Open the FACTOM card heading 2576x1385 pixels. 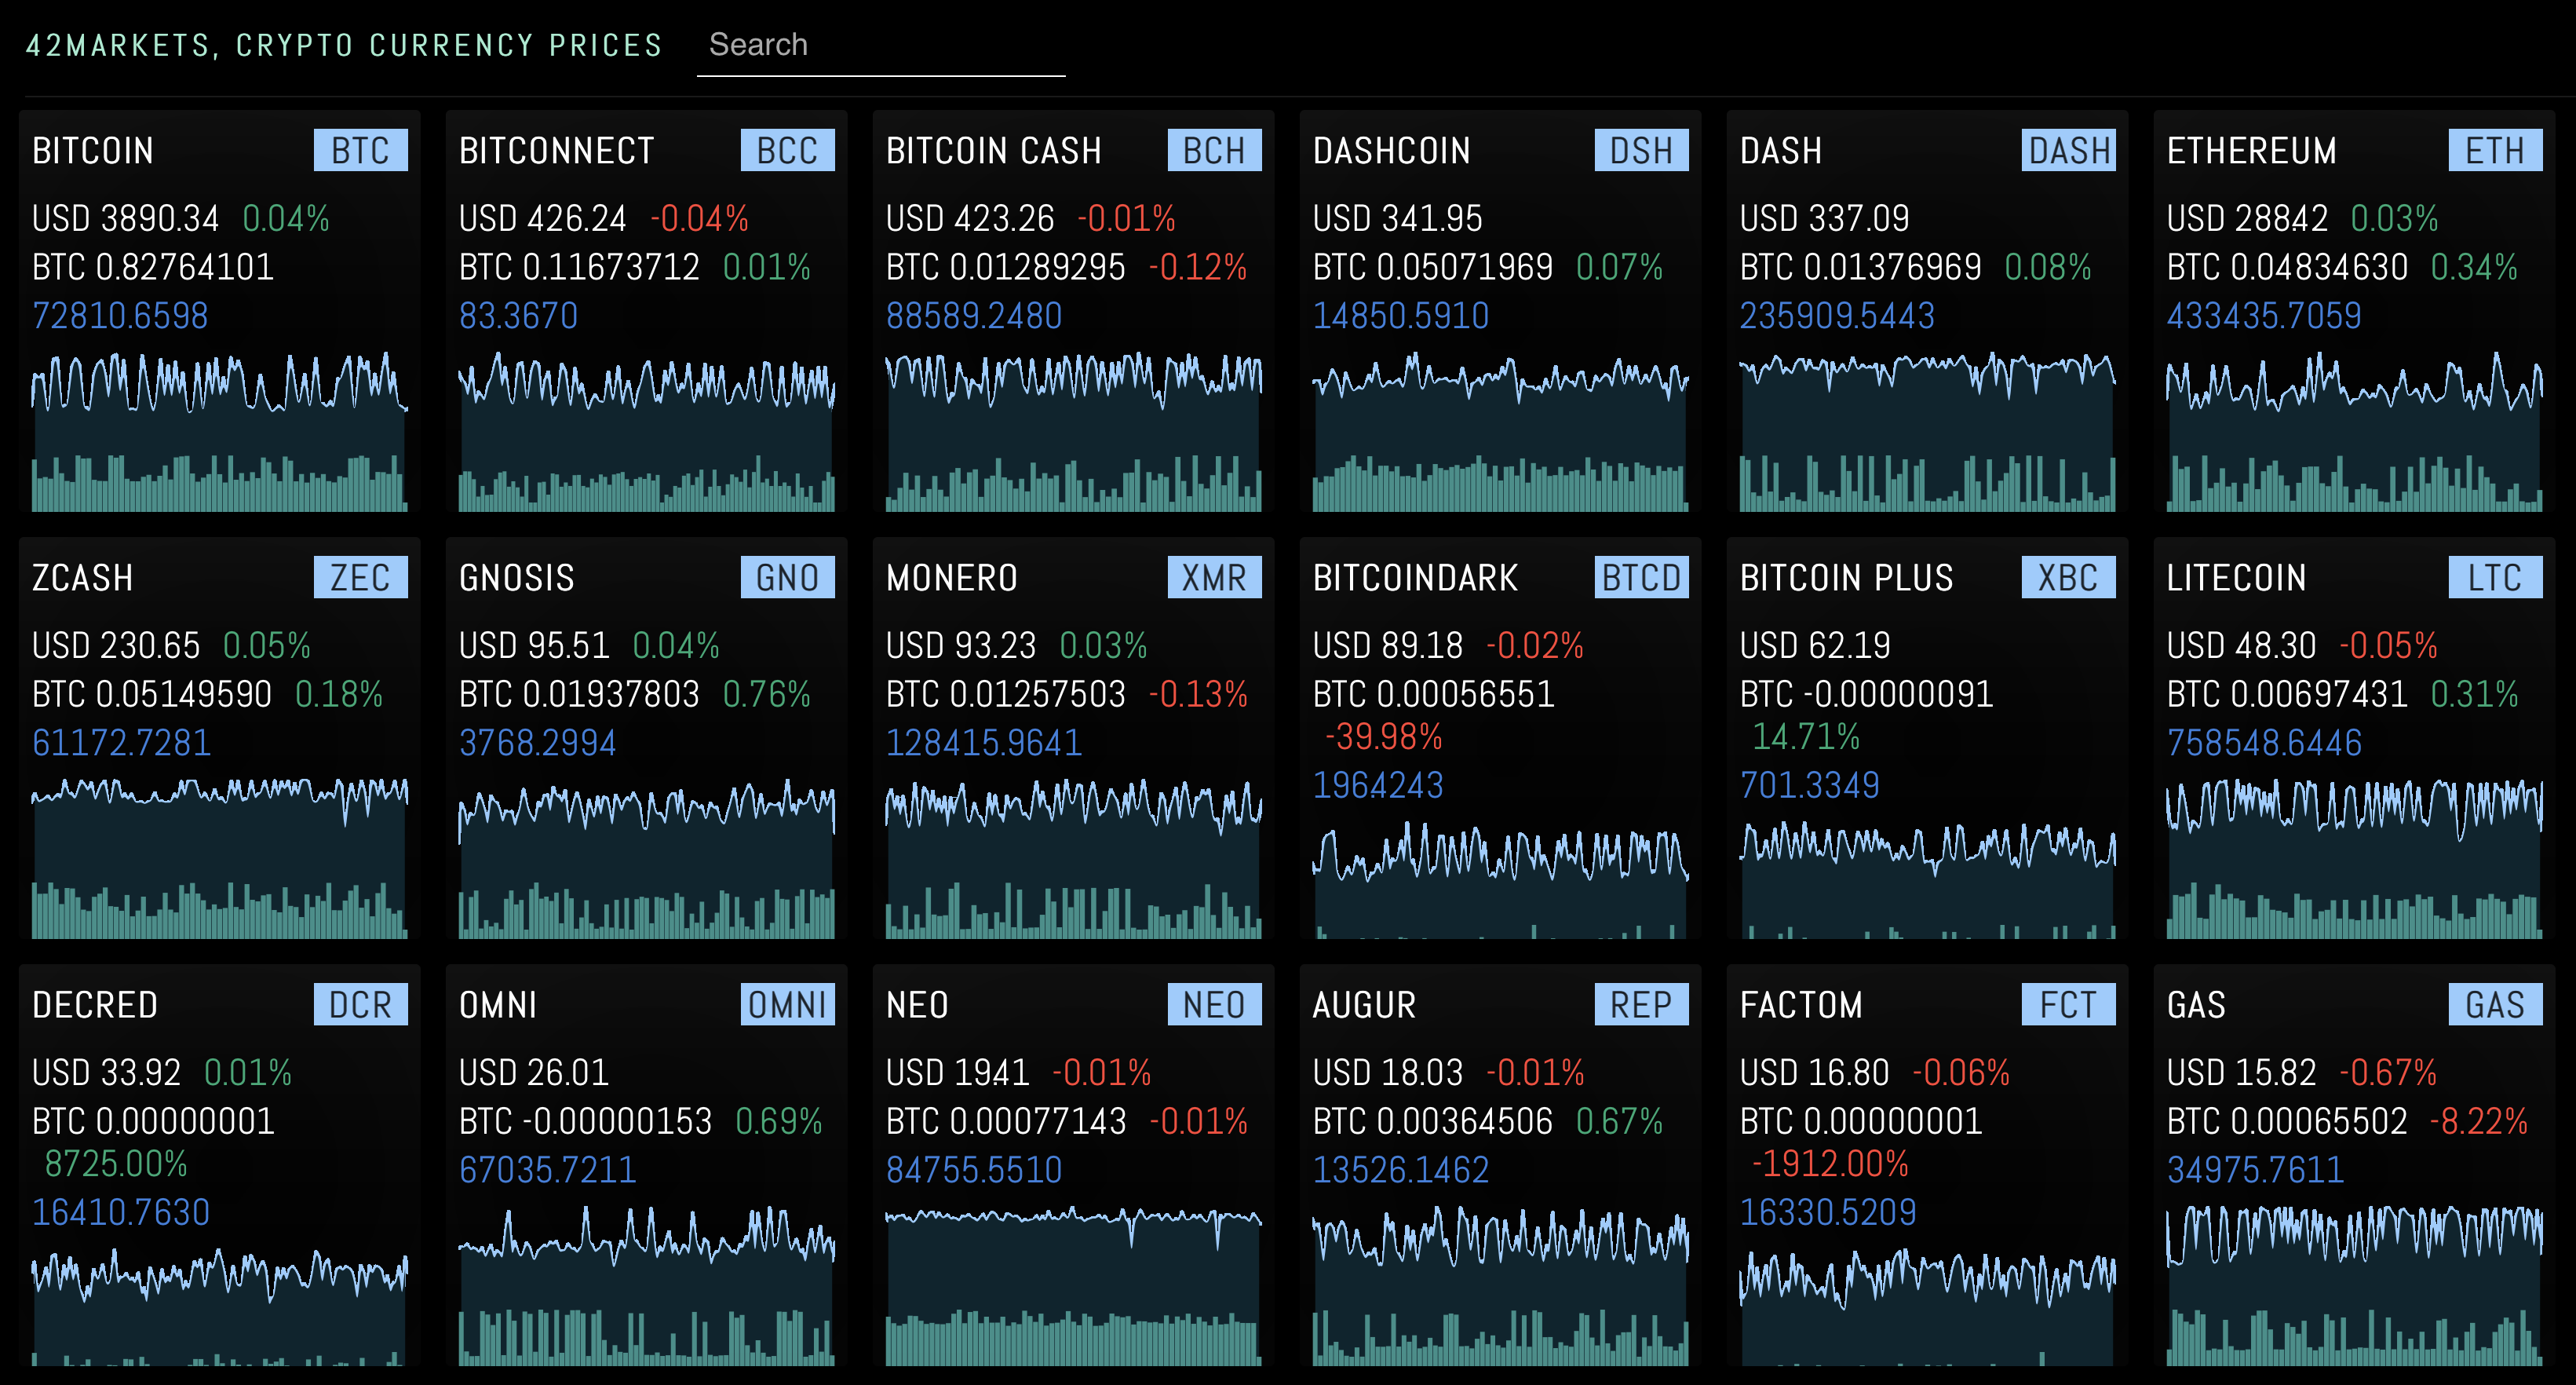pyautogui.click(x=1801, y=1005)
